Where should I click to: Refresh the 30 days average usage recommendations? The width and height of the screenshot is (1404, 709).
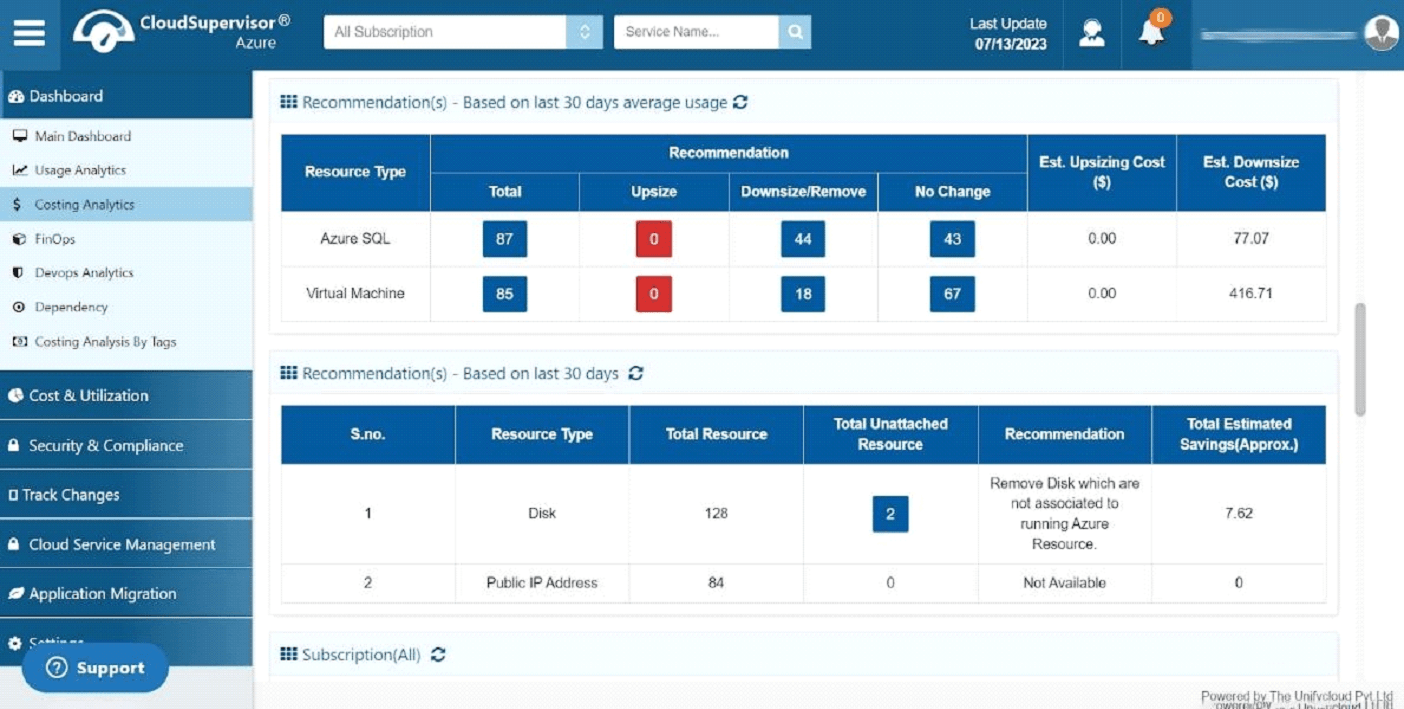click(x=740, y=102)
